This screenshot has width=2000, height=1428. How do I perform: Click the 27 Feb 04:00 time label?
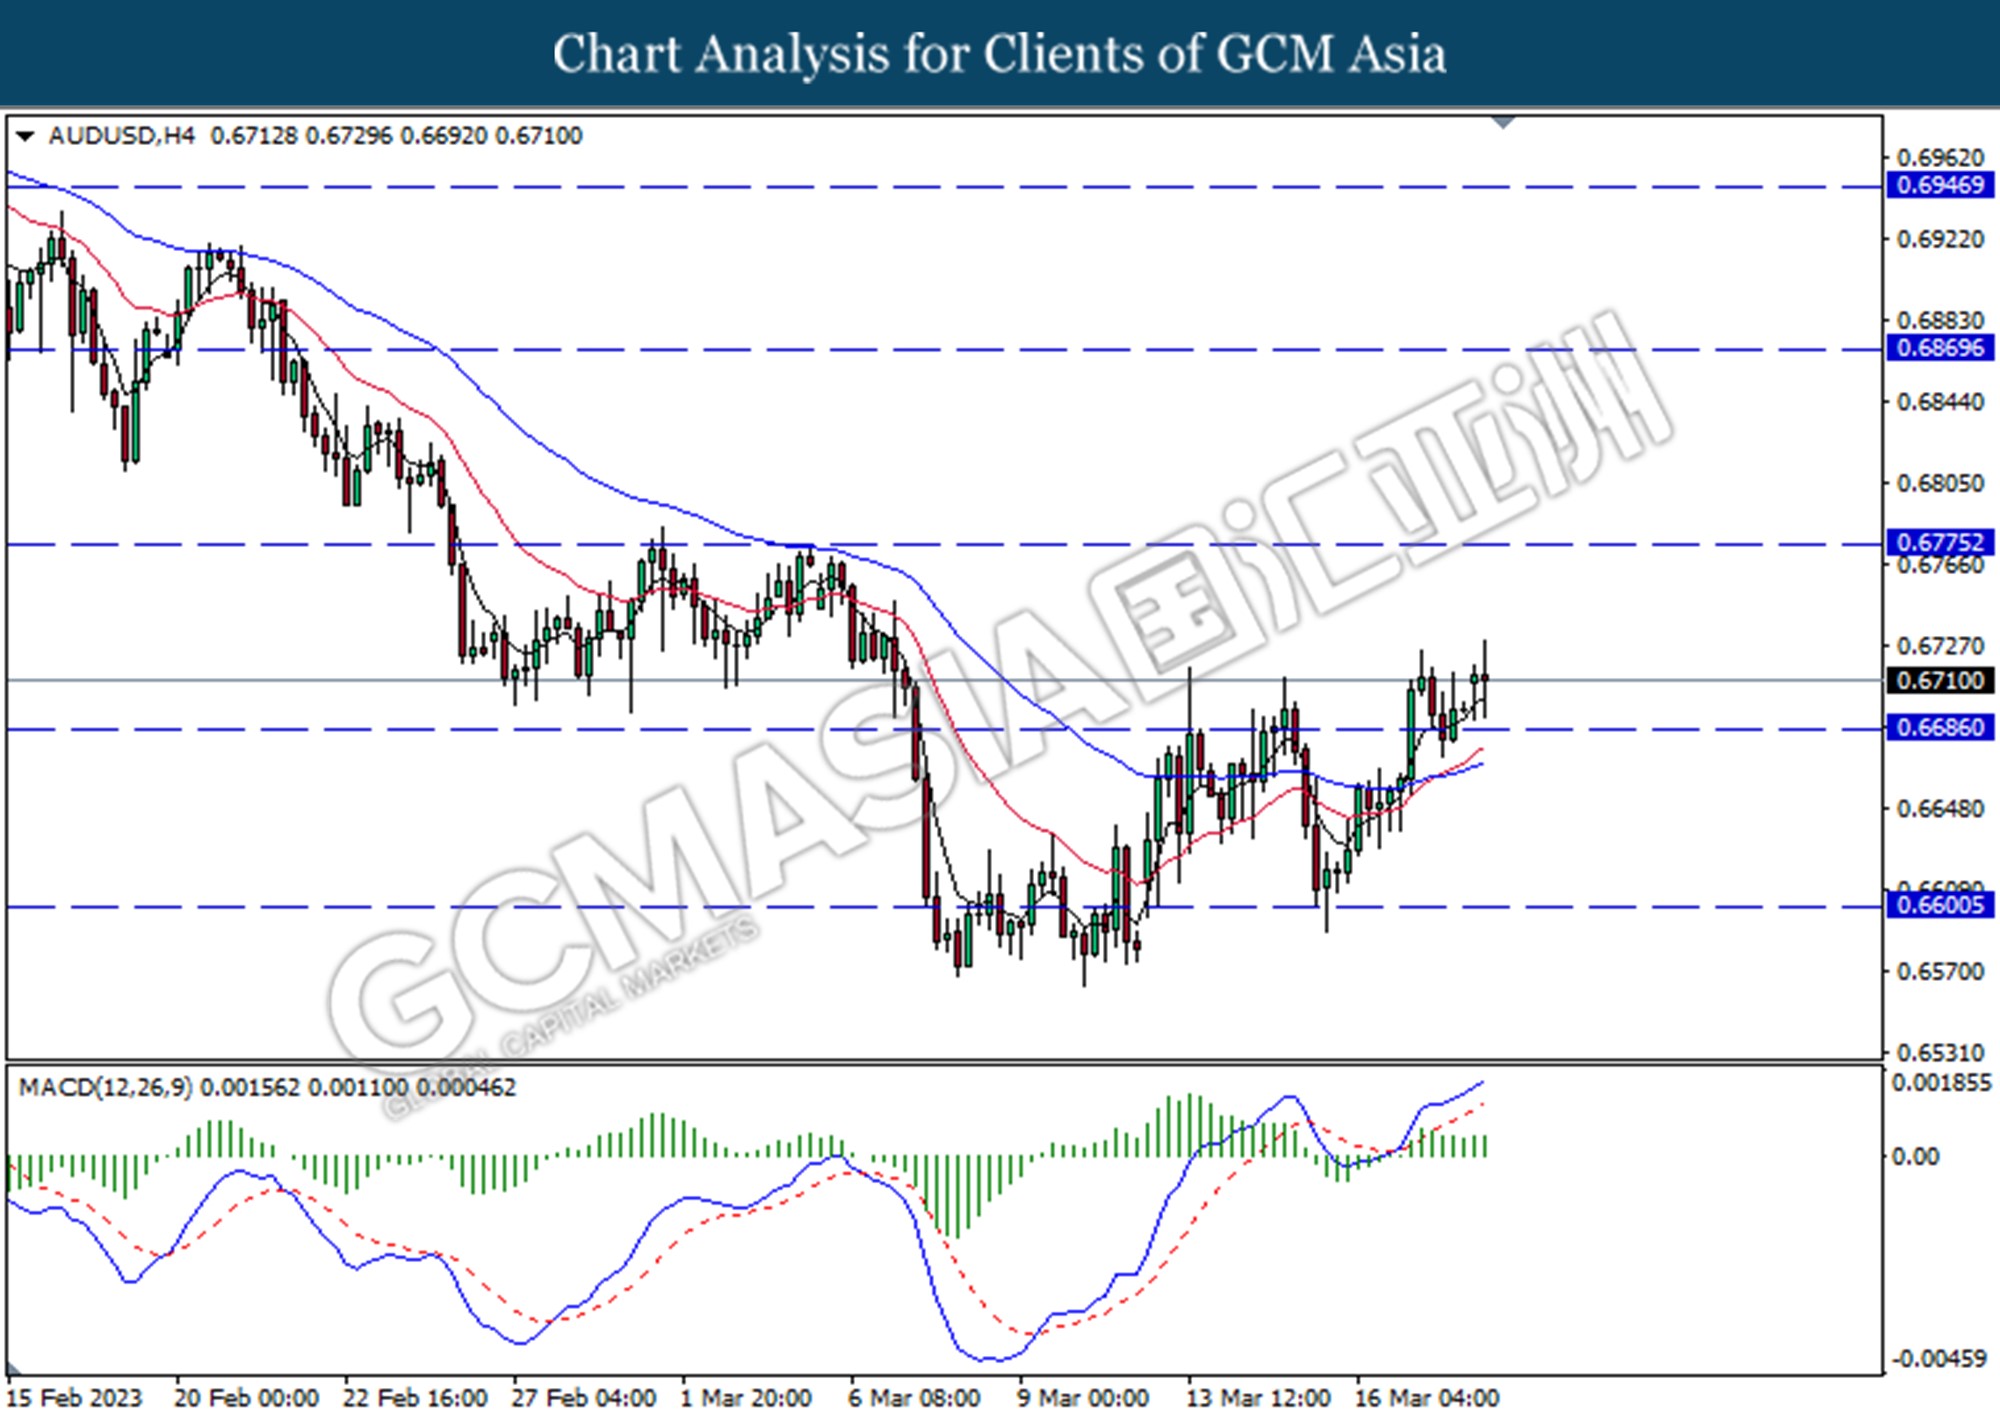[584, 1398]
